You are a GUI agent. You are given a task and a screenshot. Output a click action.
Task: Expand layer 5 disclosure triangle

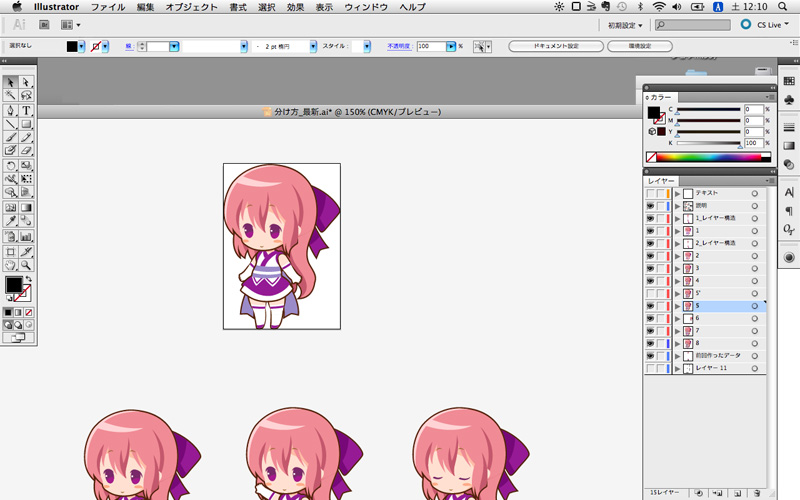pyautogui.click(x=678, y=306)
